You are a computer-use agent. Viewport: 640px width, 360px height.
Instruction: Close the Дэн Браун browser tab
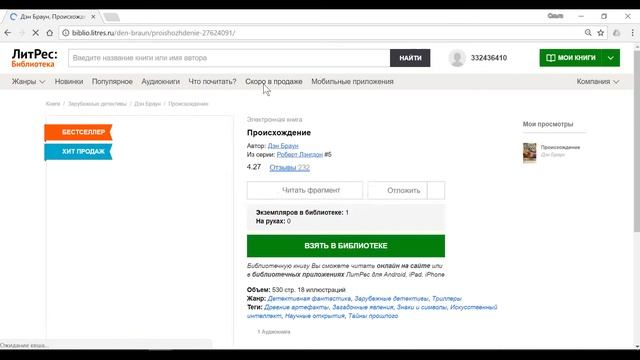93,17
